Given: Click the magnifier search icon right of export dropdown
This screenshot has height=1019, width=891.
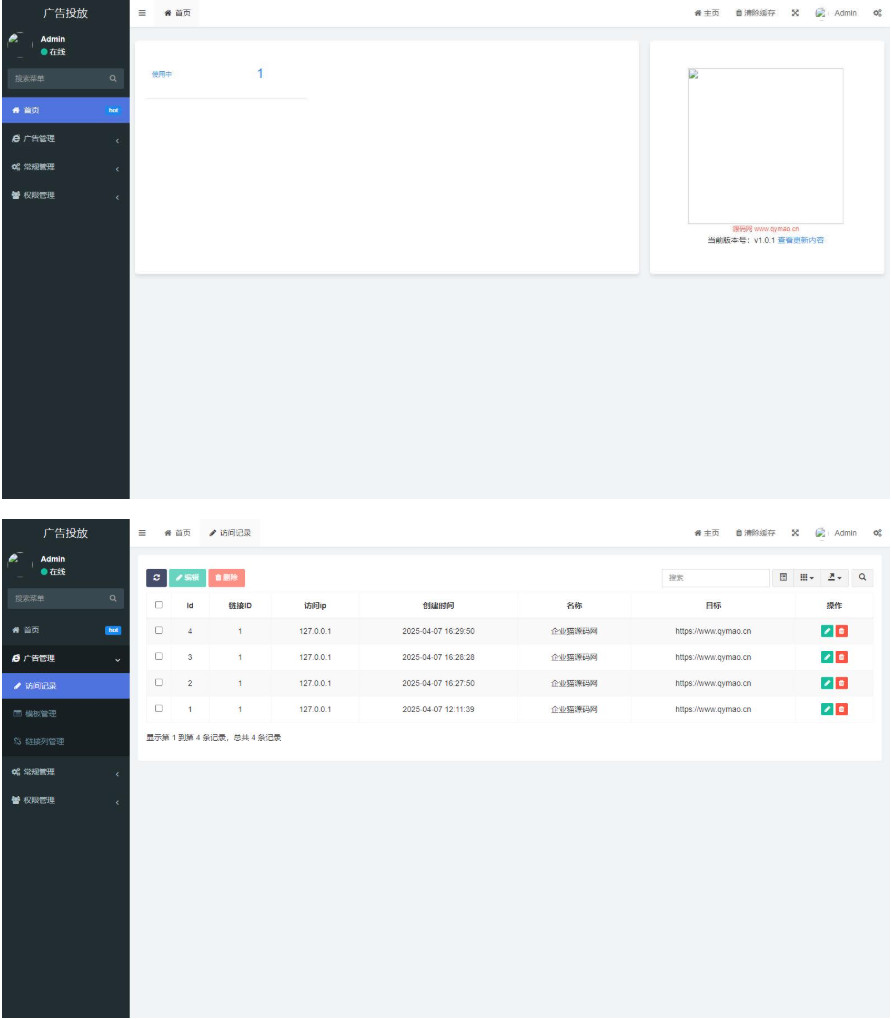Looking at the screenshot, I should (x=862, y=577).
